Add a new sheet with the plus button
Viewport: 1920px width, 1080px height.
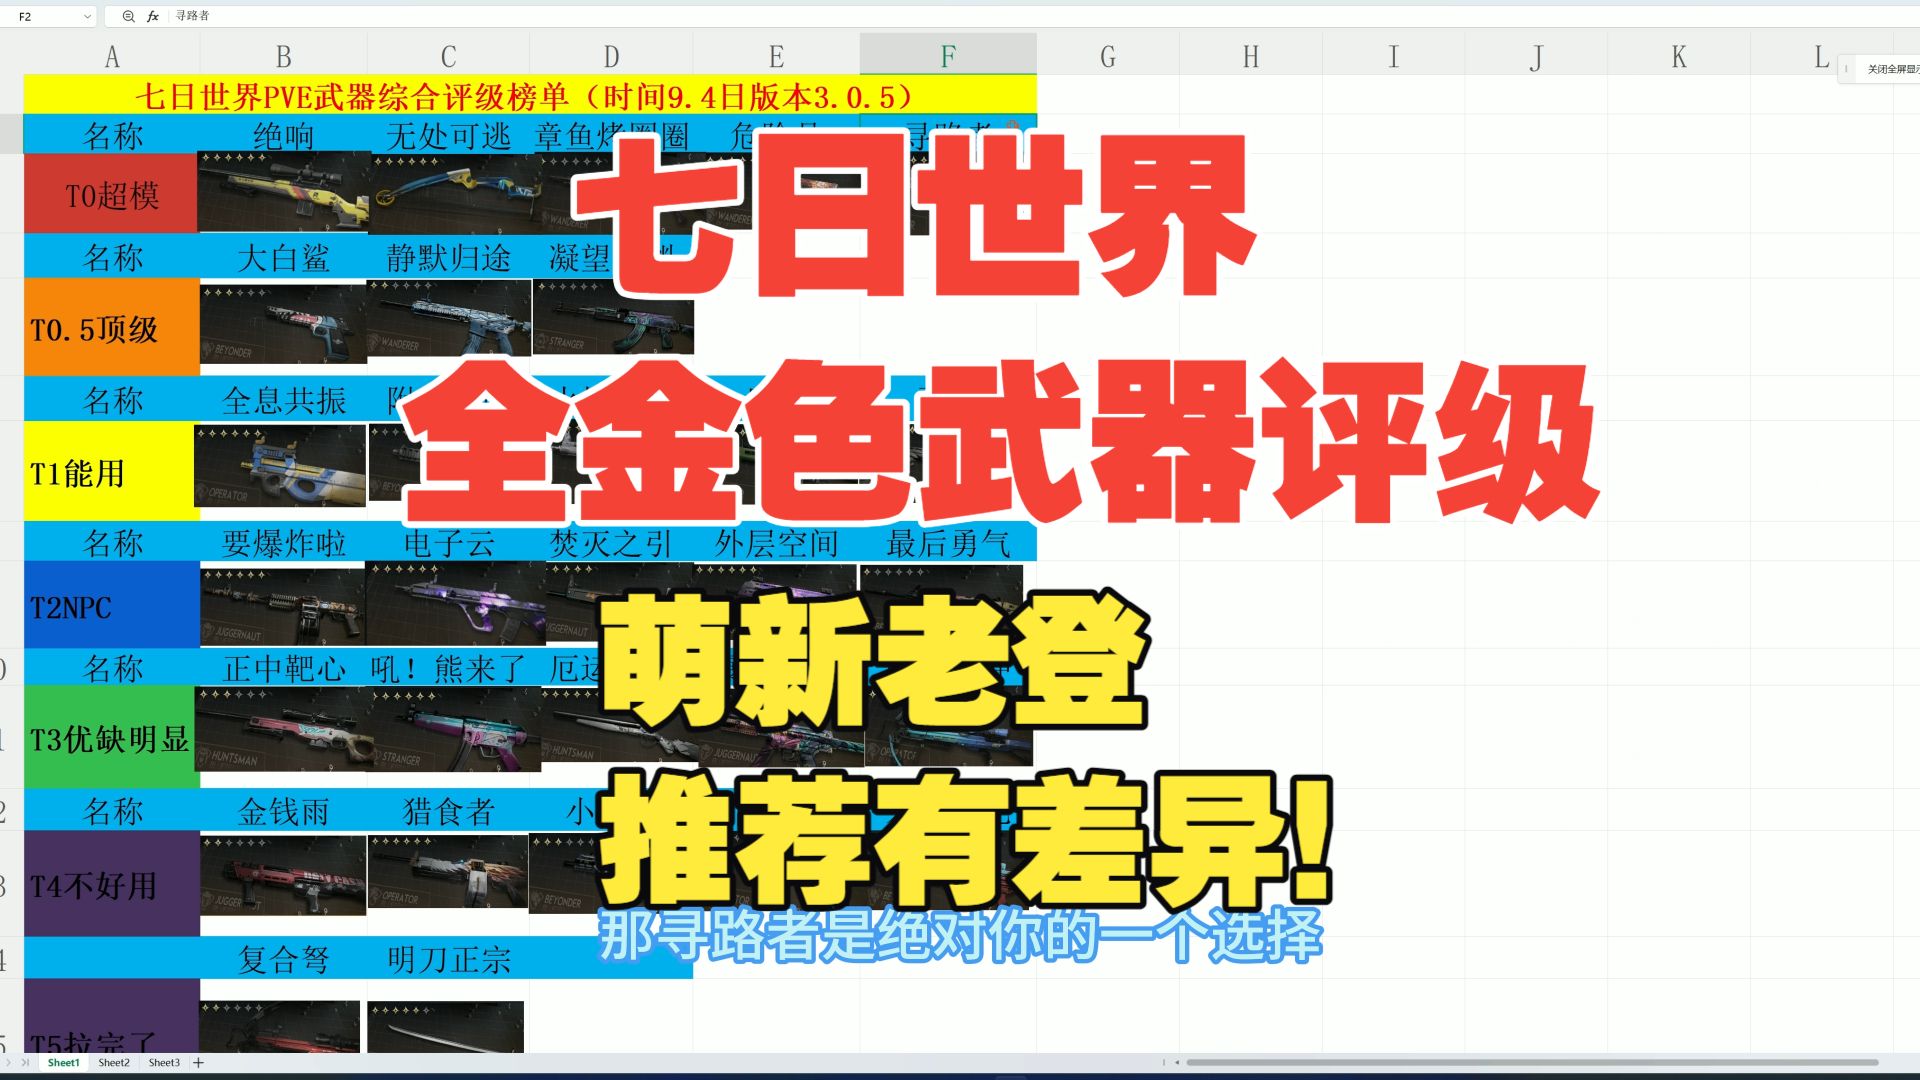tap(198, 1062)
